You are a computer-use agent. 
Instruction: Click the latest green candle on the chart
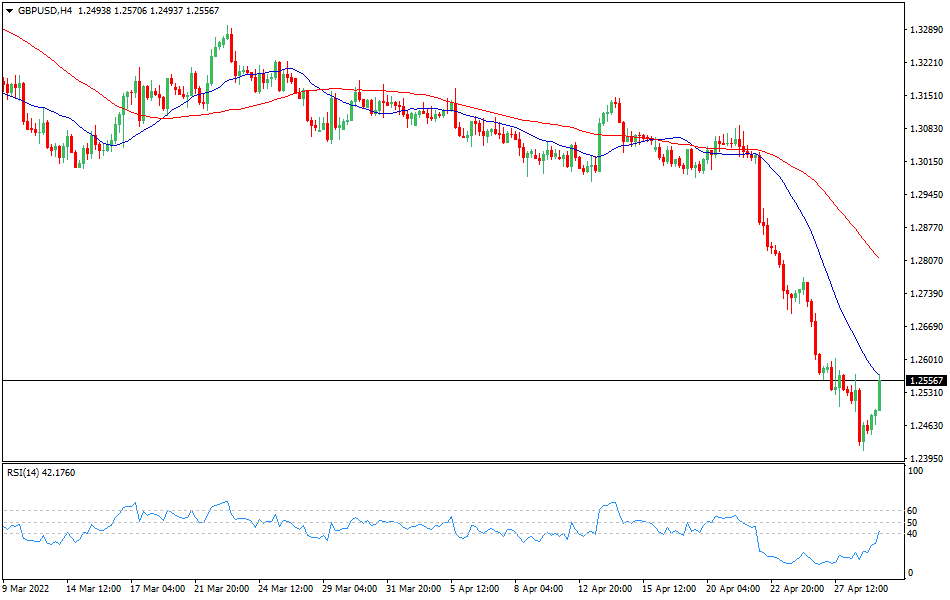pos(879,394)
